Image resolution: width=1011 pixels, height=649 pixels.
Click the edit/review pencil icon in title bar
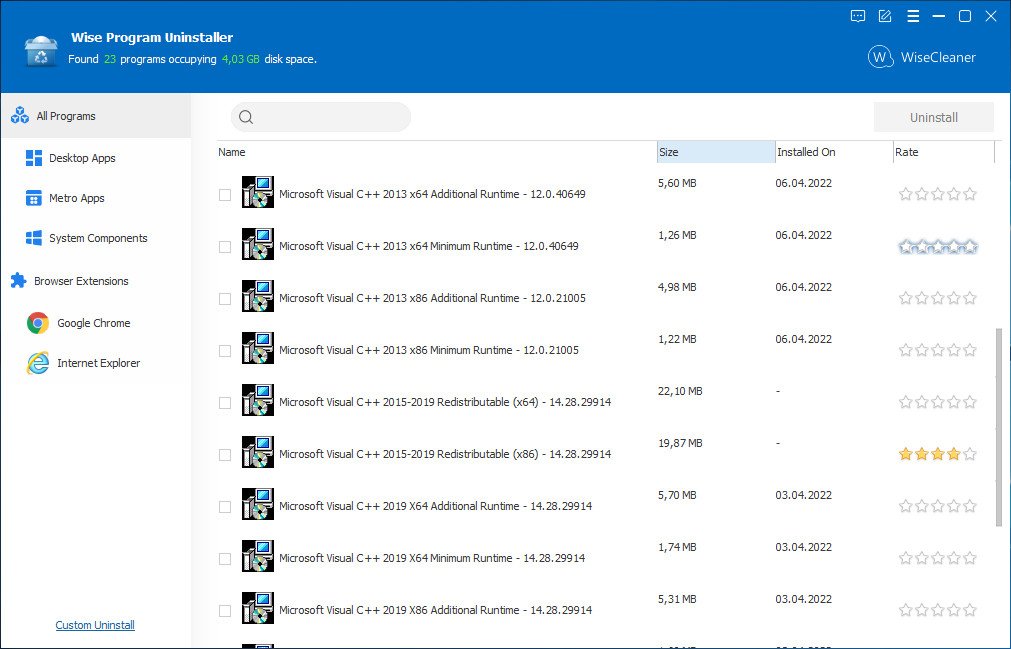point(885,16)
